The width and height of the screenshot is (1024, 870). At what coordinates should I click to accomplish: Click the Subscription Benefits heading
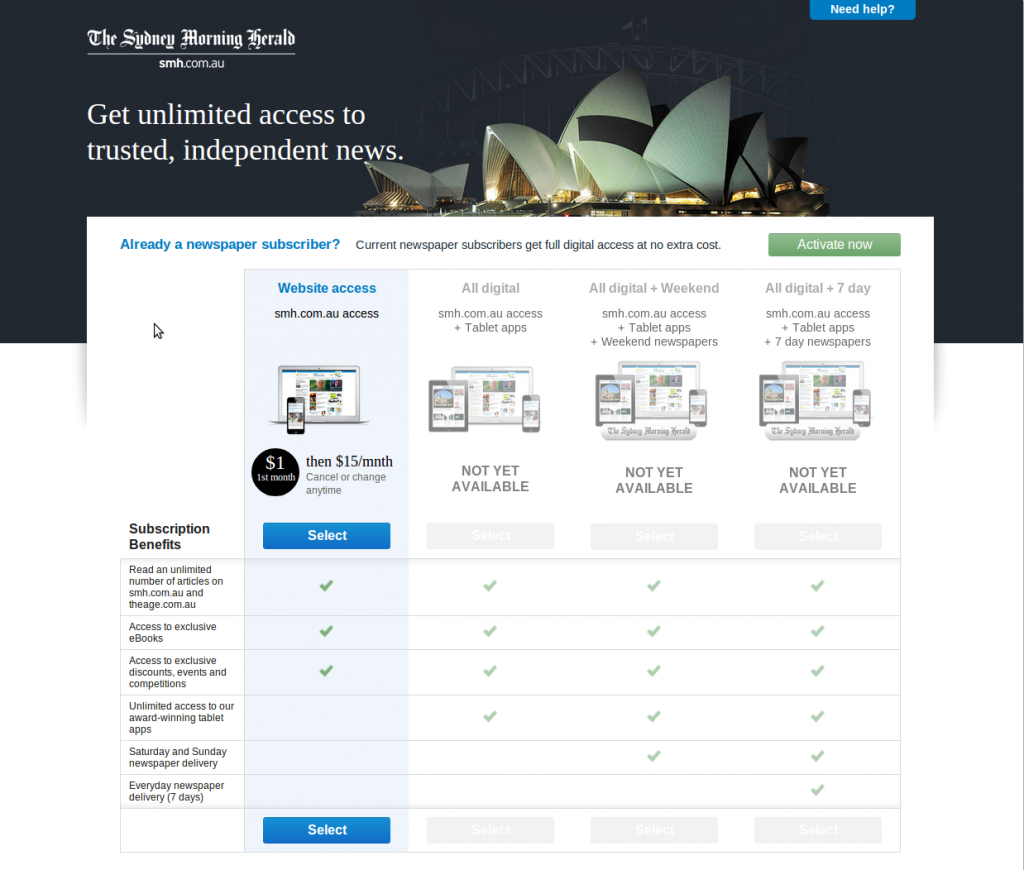(x=169, y=536)
